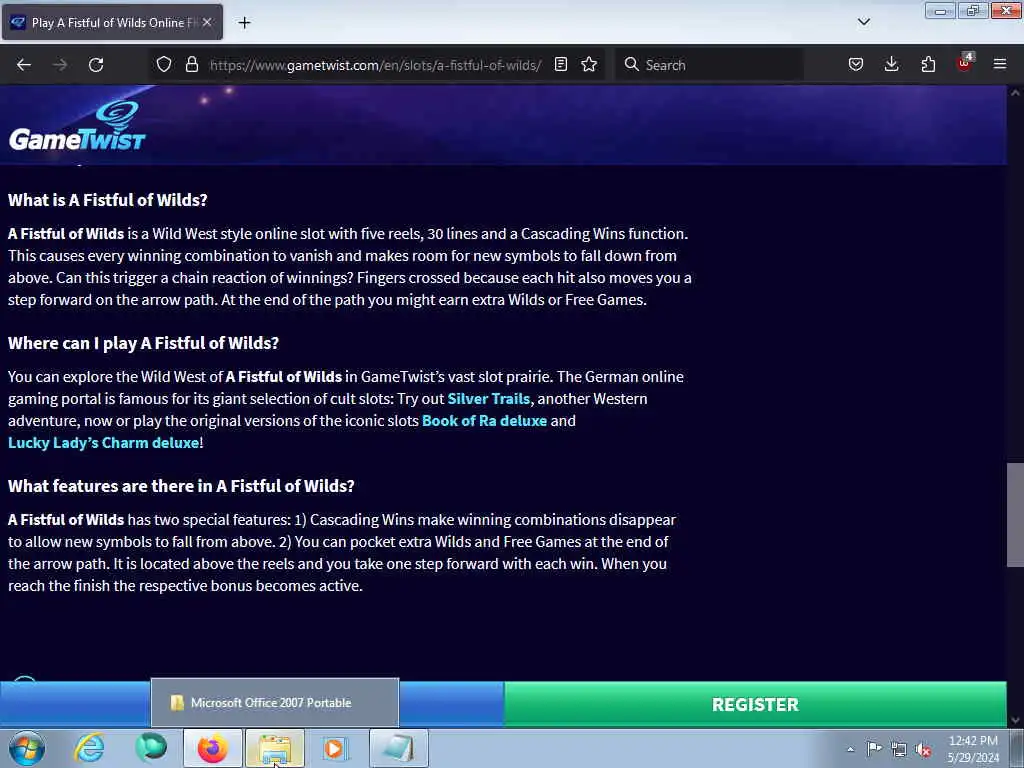This screenshot has height=768, width=1024.
Task: Toggle reader view icon in address bar
Action: pos(560,65)
